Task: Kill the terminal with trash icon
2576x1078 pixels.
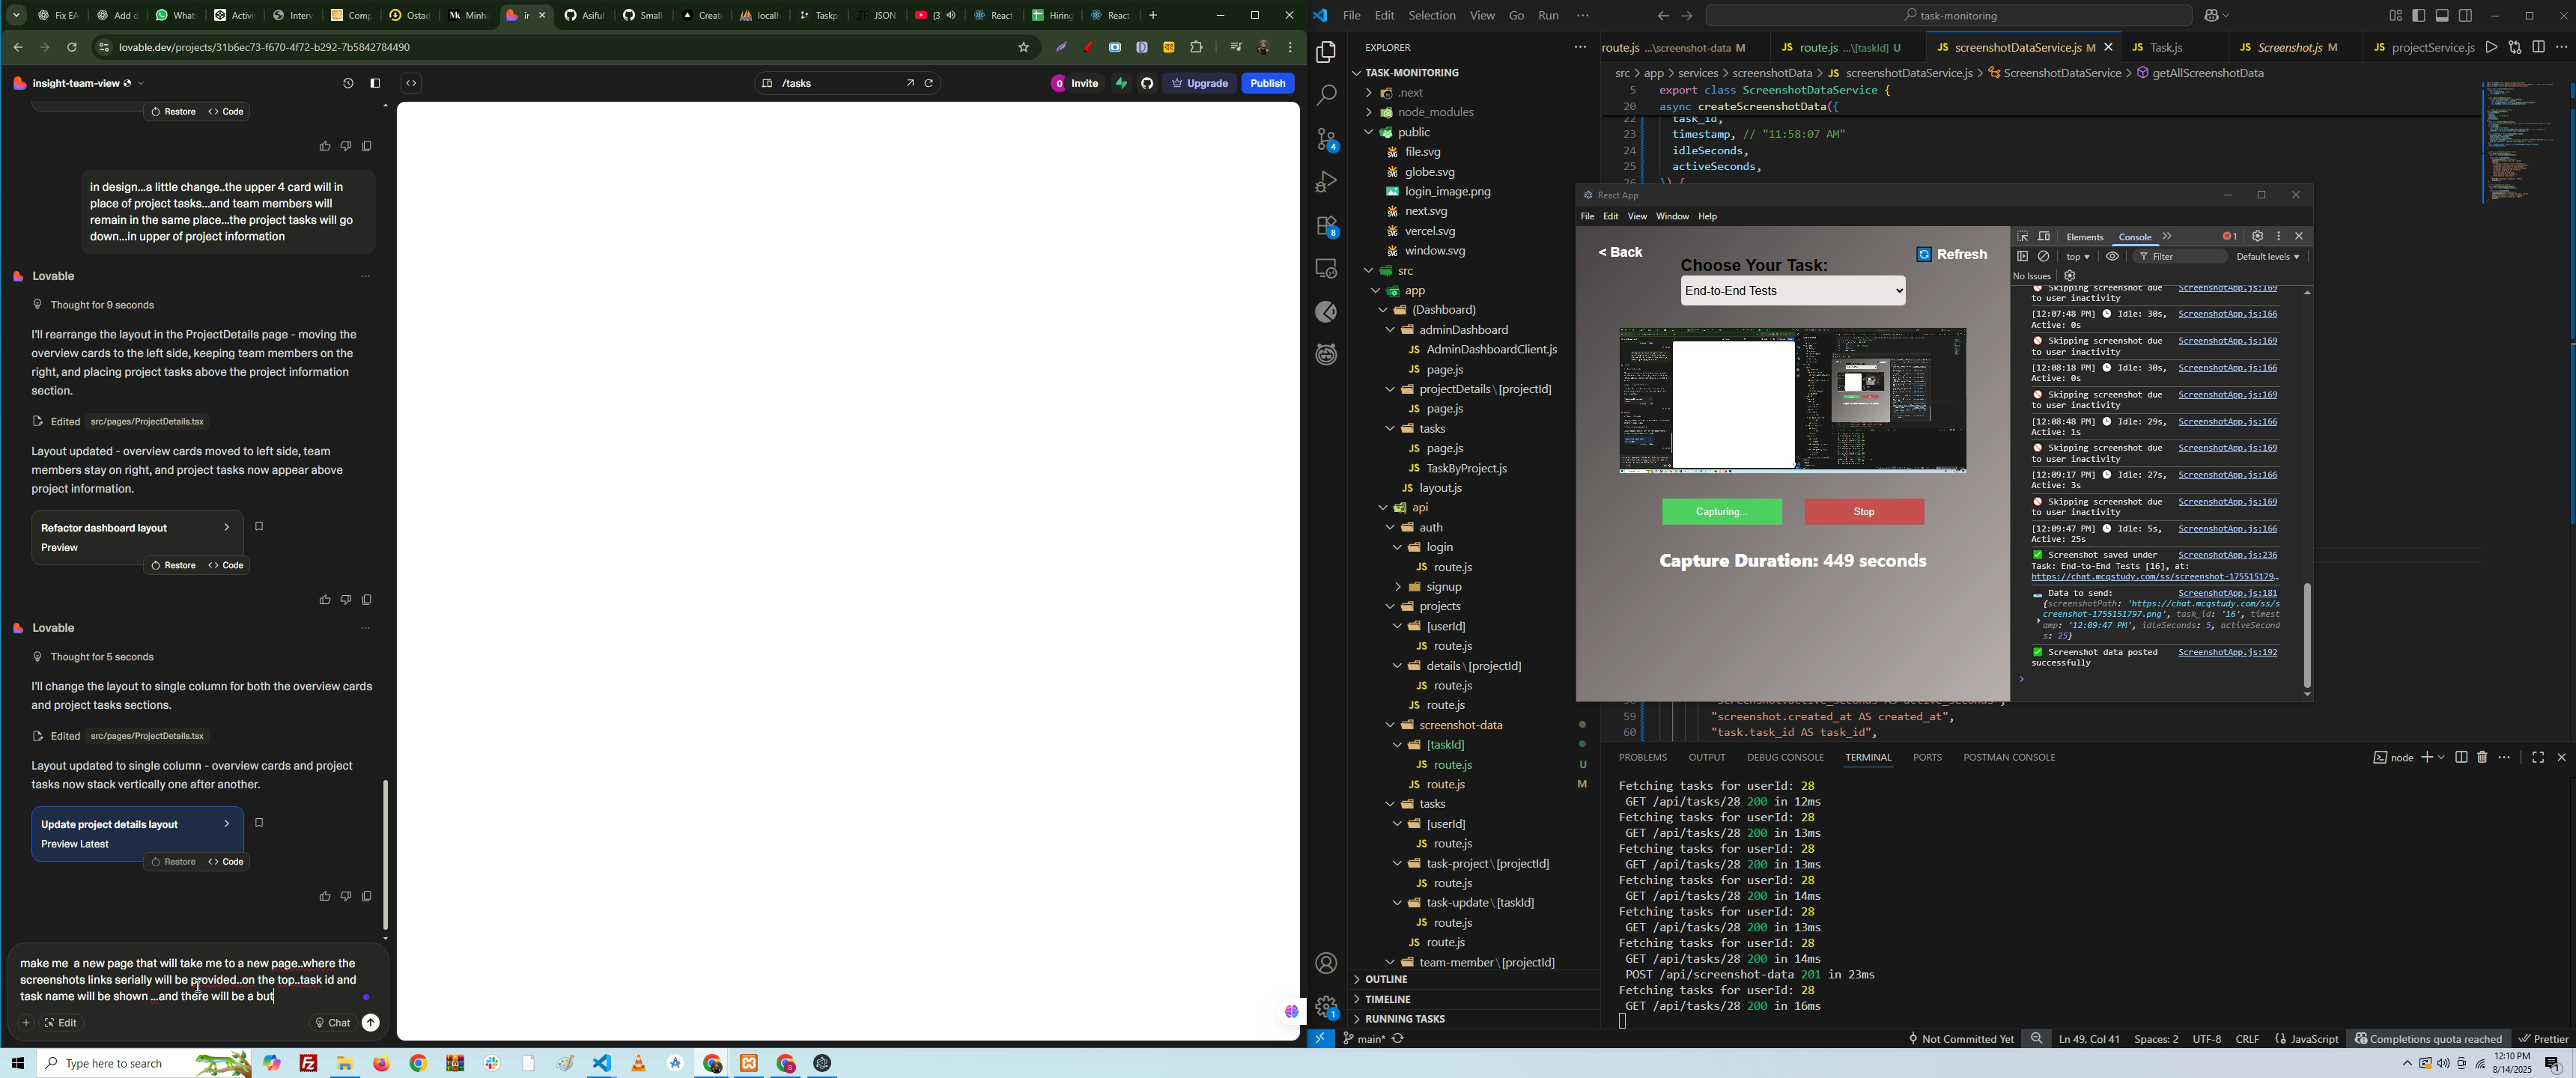Action: click(2482, 758)
